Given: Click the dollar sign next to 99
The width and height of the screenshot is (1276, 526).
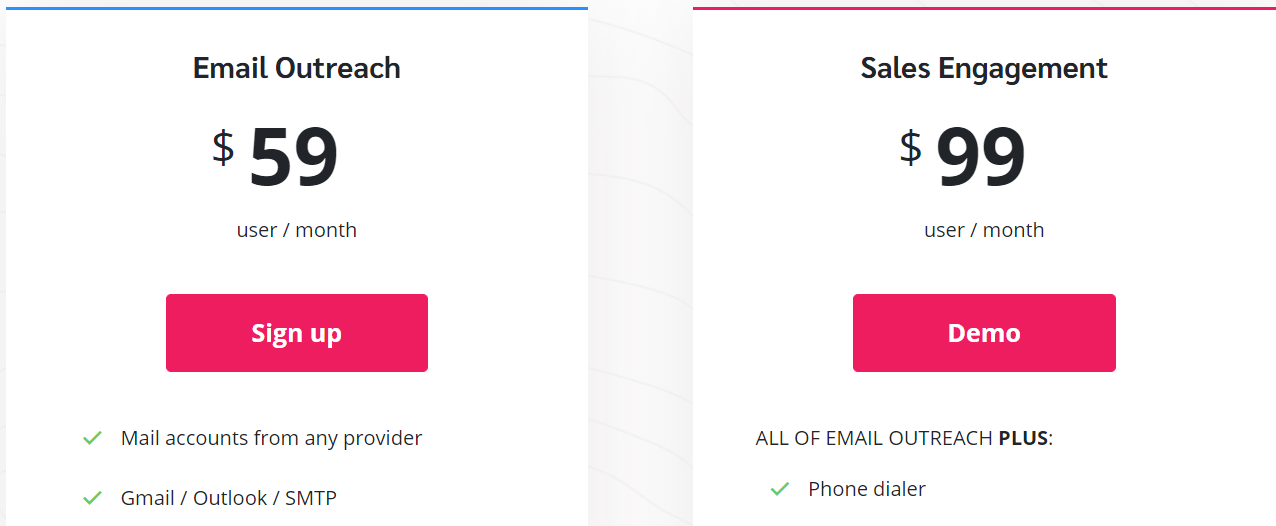Looking at the screenshot, I should tap(910, 148).
